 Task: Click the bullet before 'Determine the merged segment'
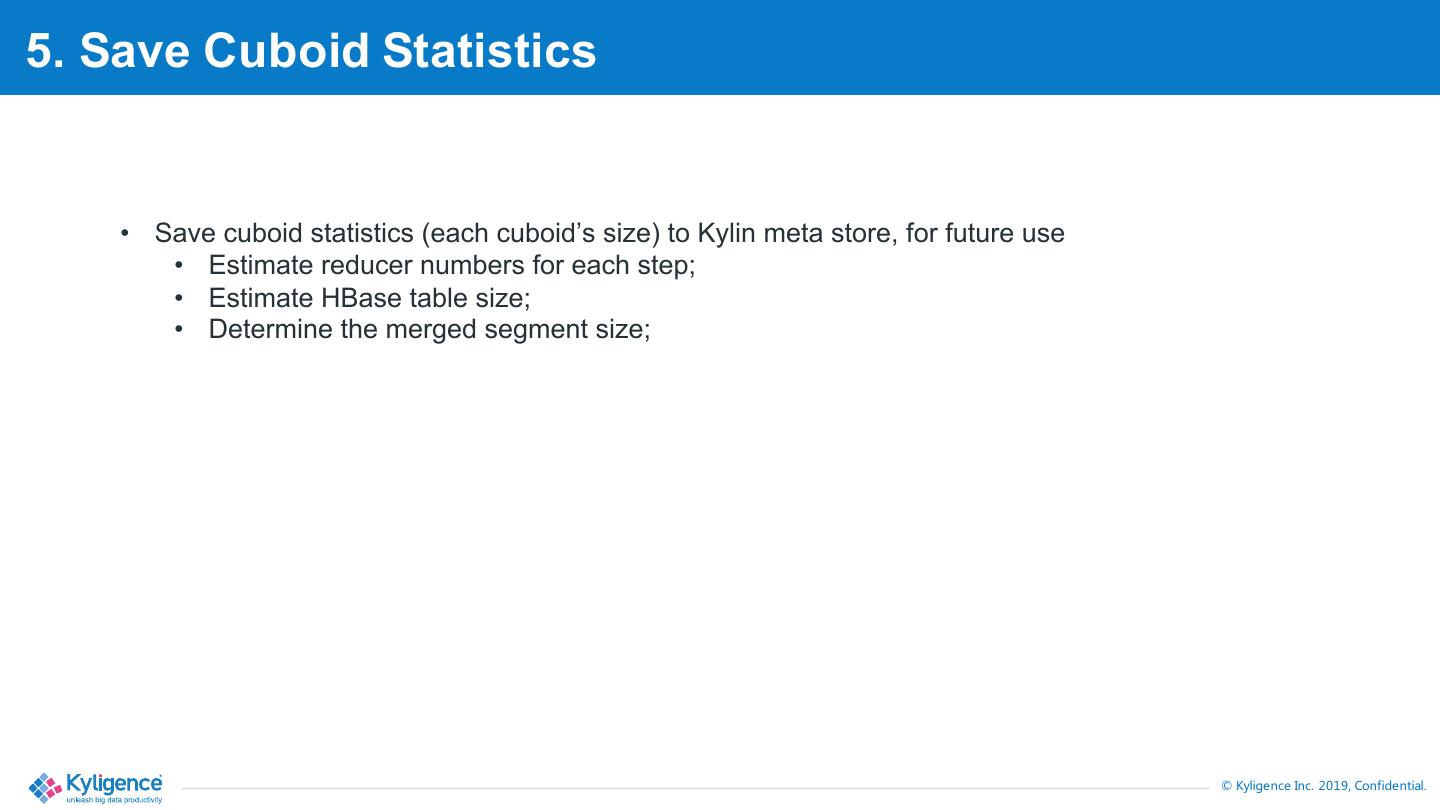point(179,330)
